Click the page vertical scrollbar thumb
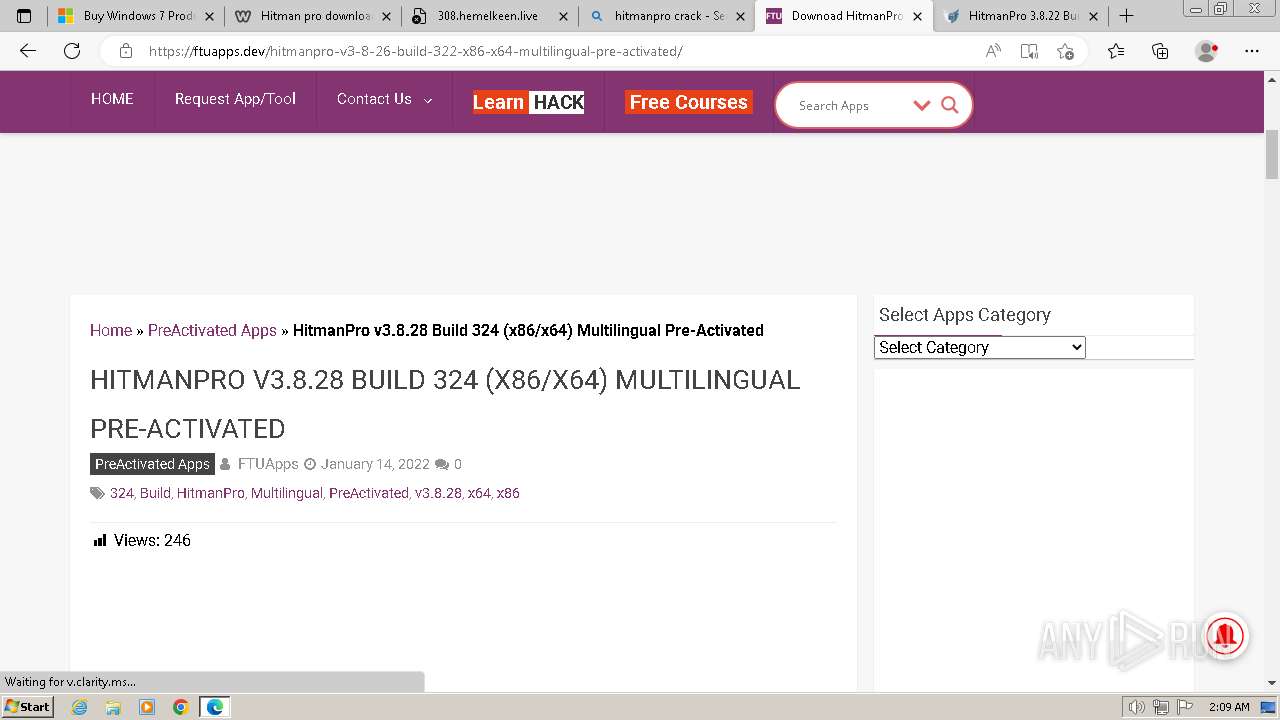This screenshot has height=720, width=1280. (x=1272, y=155)
